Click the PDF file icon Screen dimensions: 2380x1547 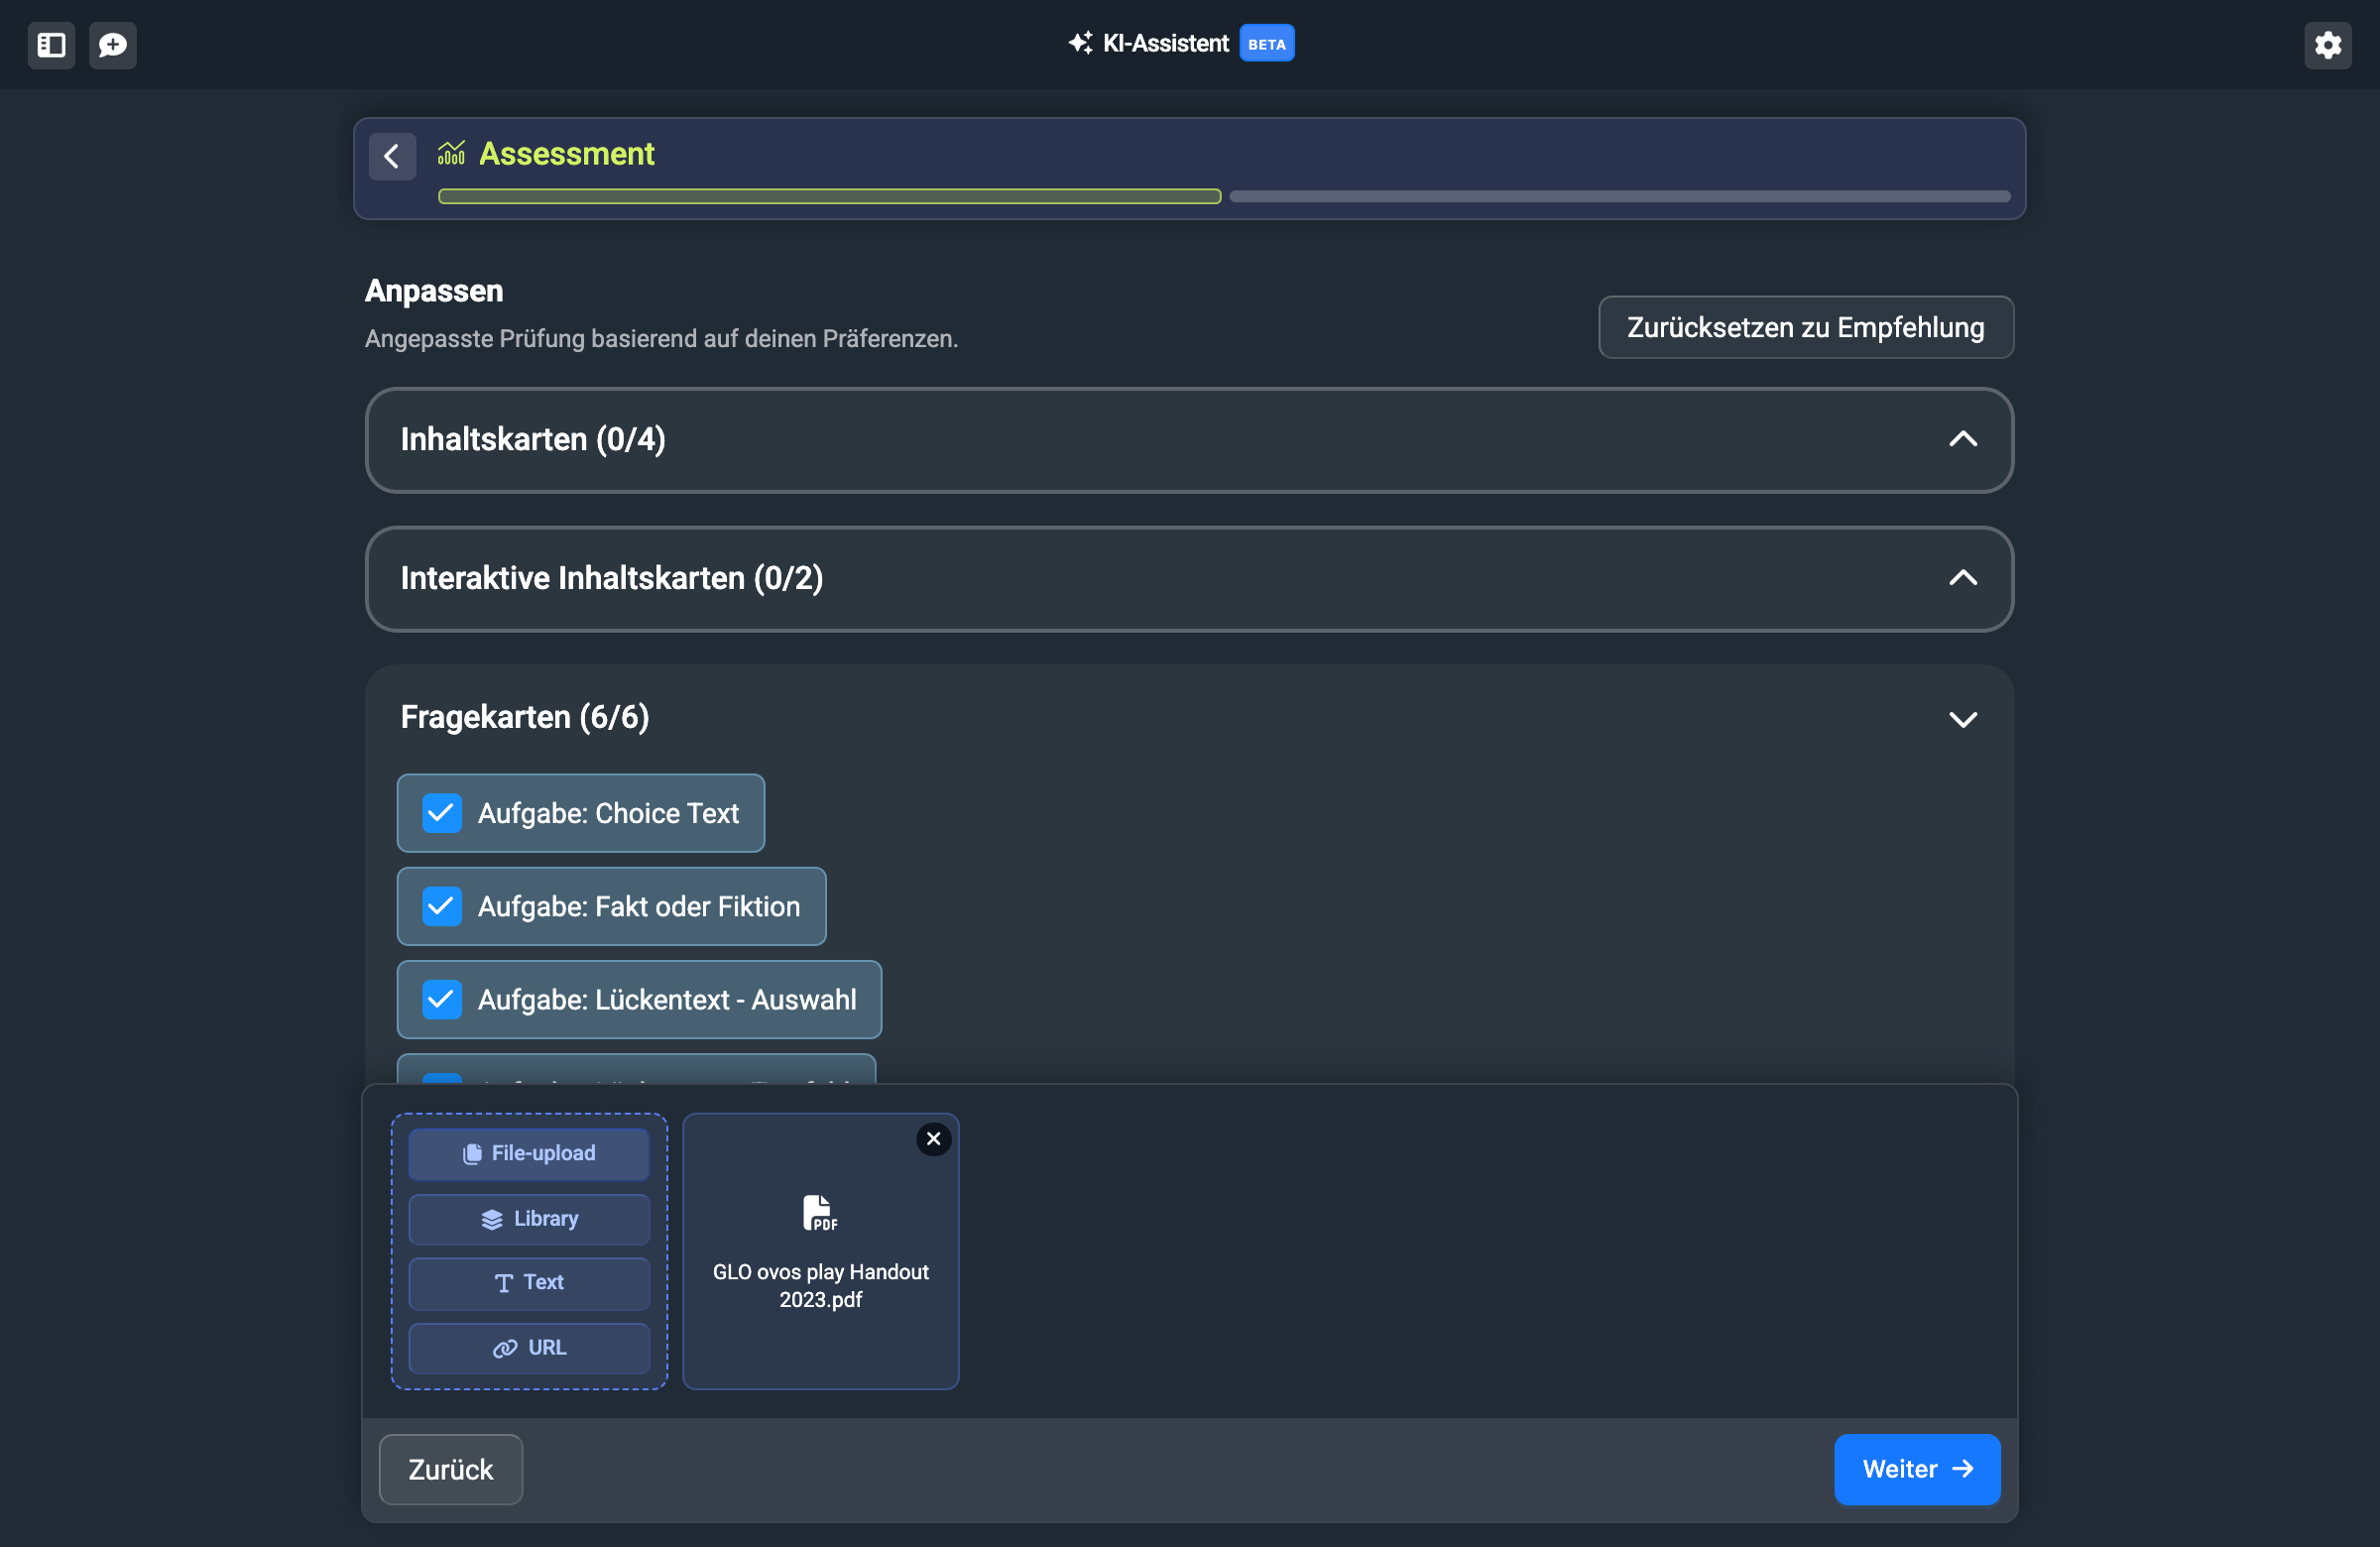click(819, 1212)
